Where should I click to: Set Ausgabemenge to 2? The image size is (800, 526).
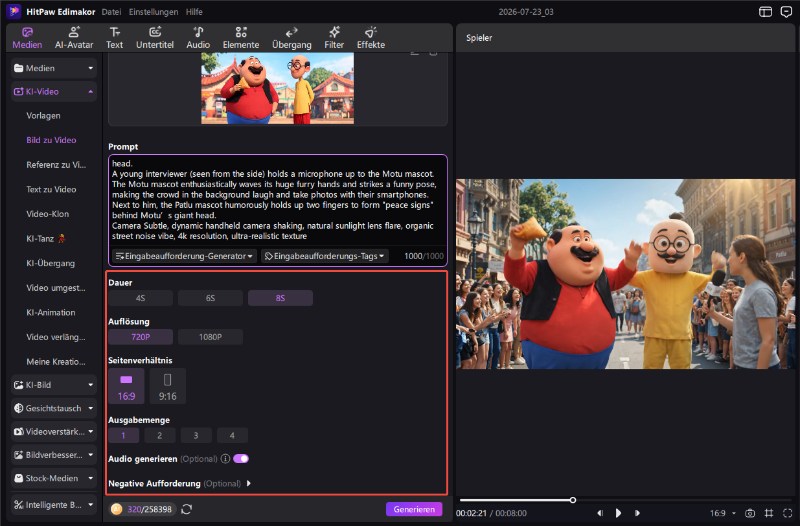coord(160,435)
